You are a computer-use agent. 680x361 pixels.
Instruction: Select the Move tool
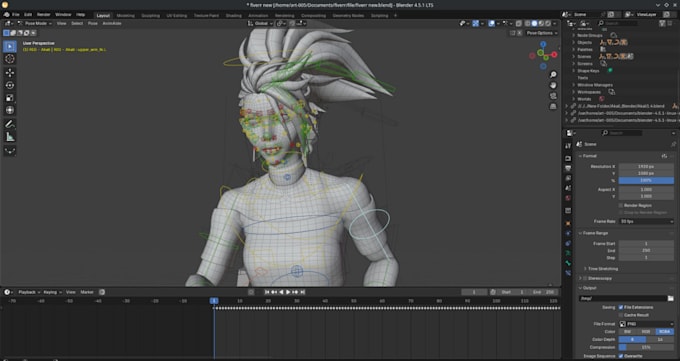[10, 73]
